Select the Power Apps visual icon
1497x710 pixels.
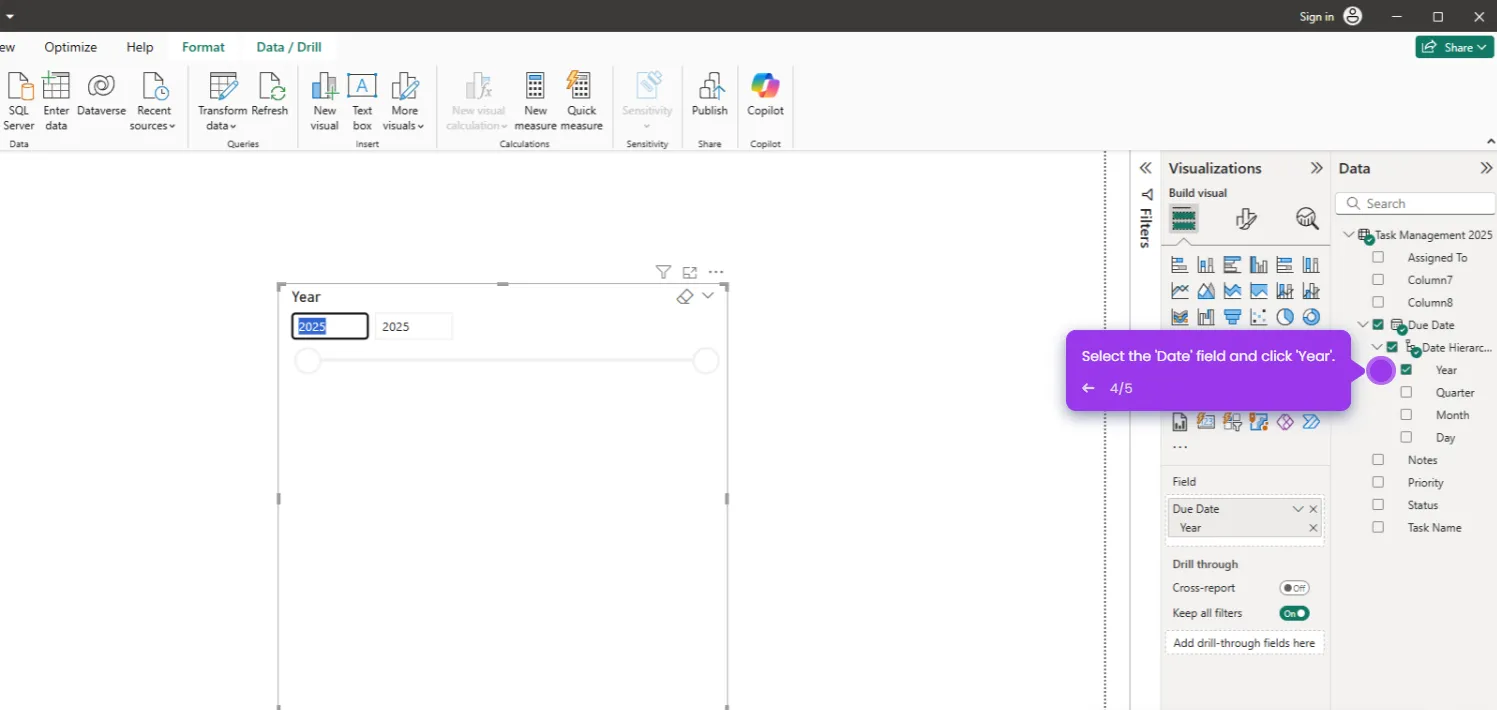pyautogui.click(x=1284, y=422)
